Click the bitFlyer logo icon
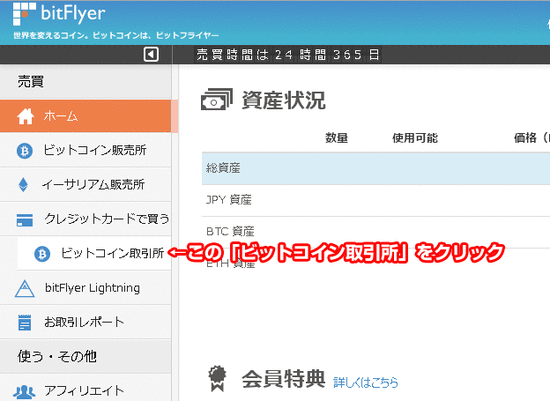The height and width of the screenshot is (401, 550). tap(24, 14)
